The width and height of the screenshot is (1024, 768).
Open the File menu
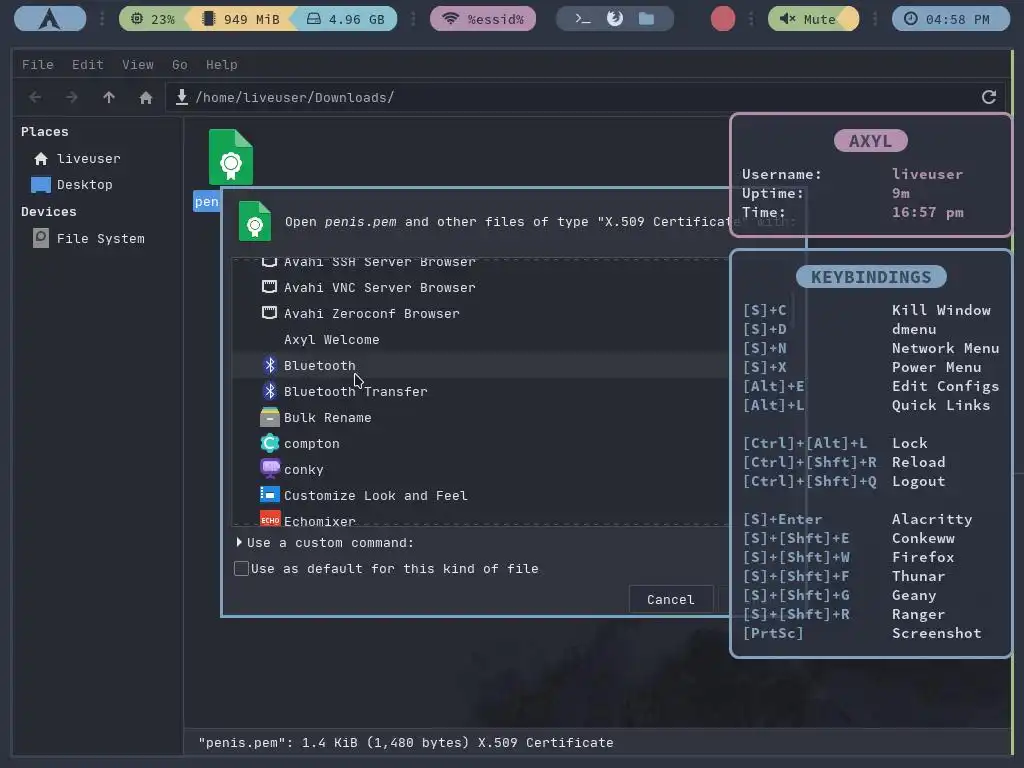coord(38,65)
